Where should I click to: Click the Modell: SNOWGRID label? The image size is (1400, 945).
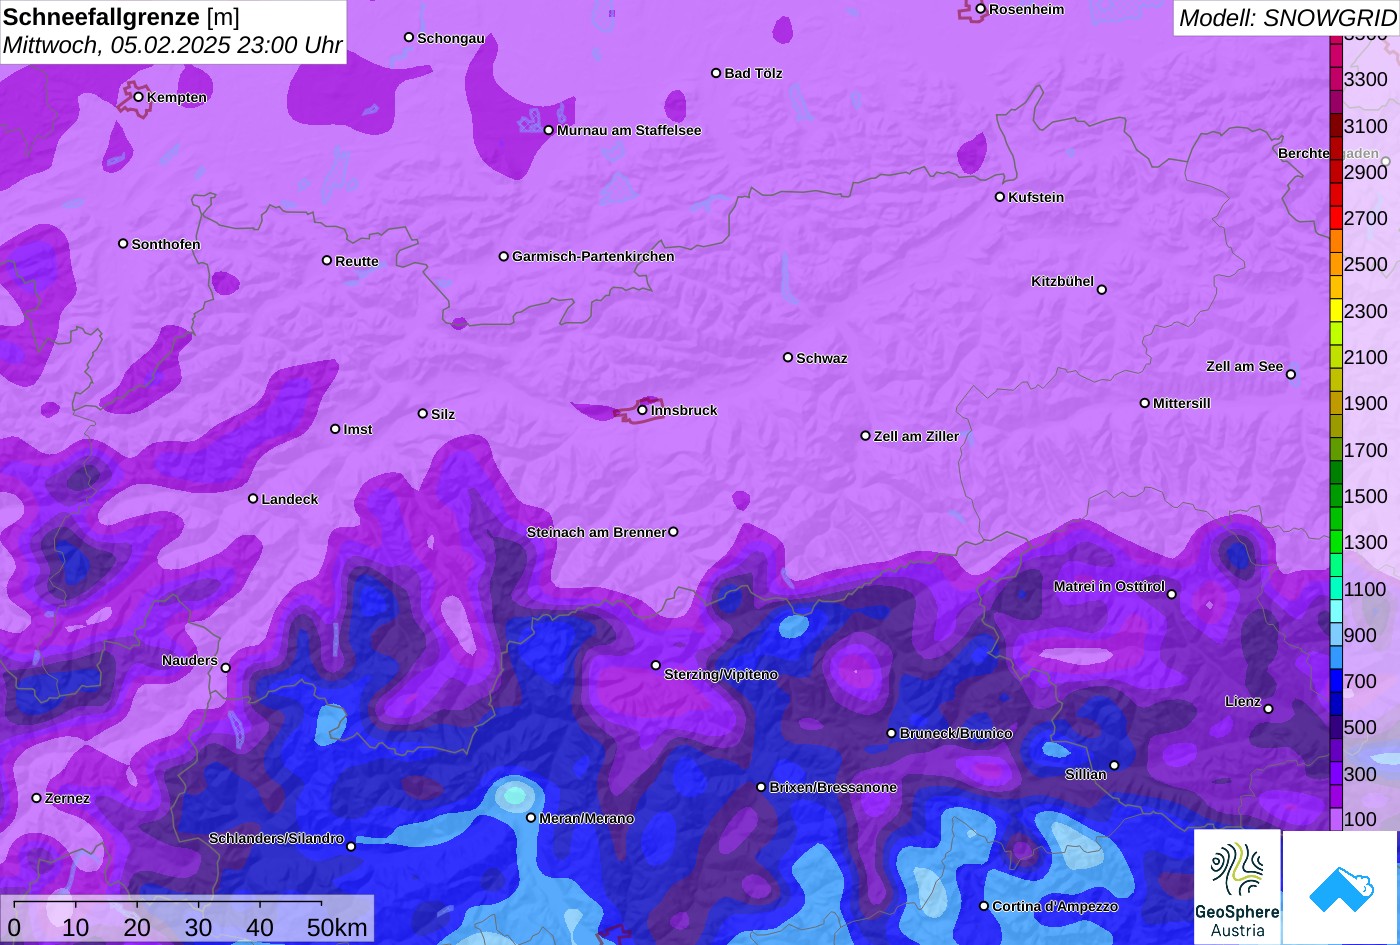pyautogui.click(x=1287, y=17)
